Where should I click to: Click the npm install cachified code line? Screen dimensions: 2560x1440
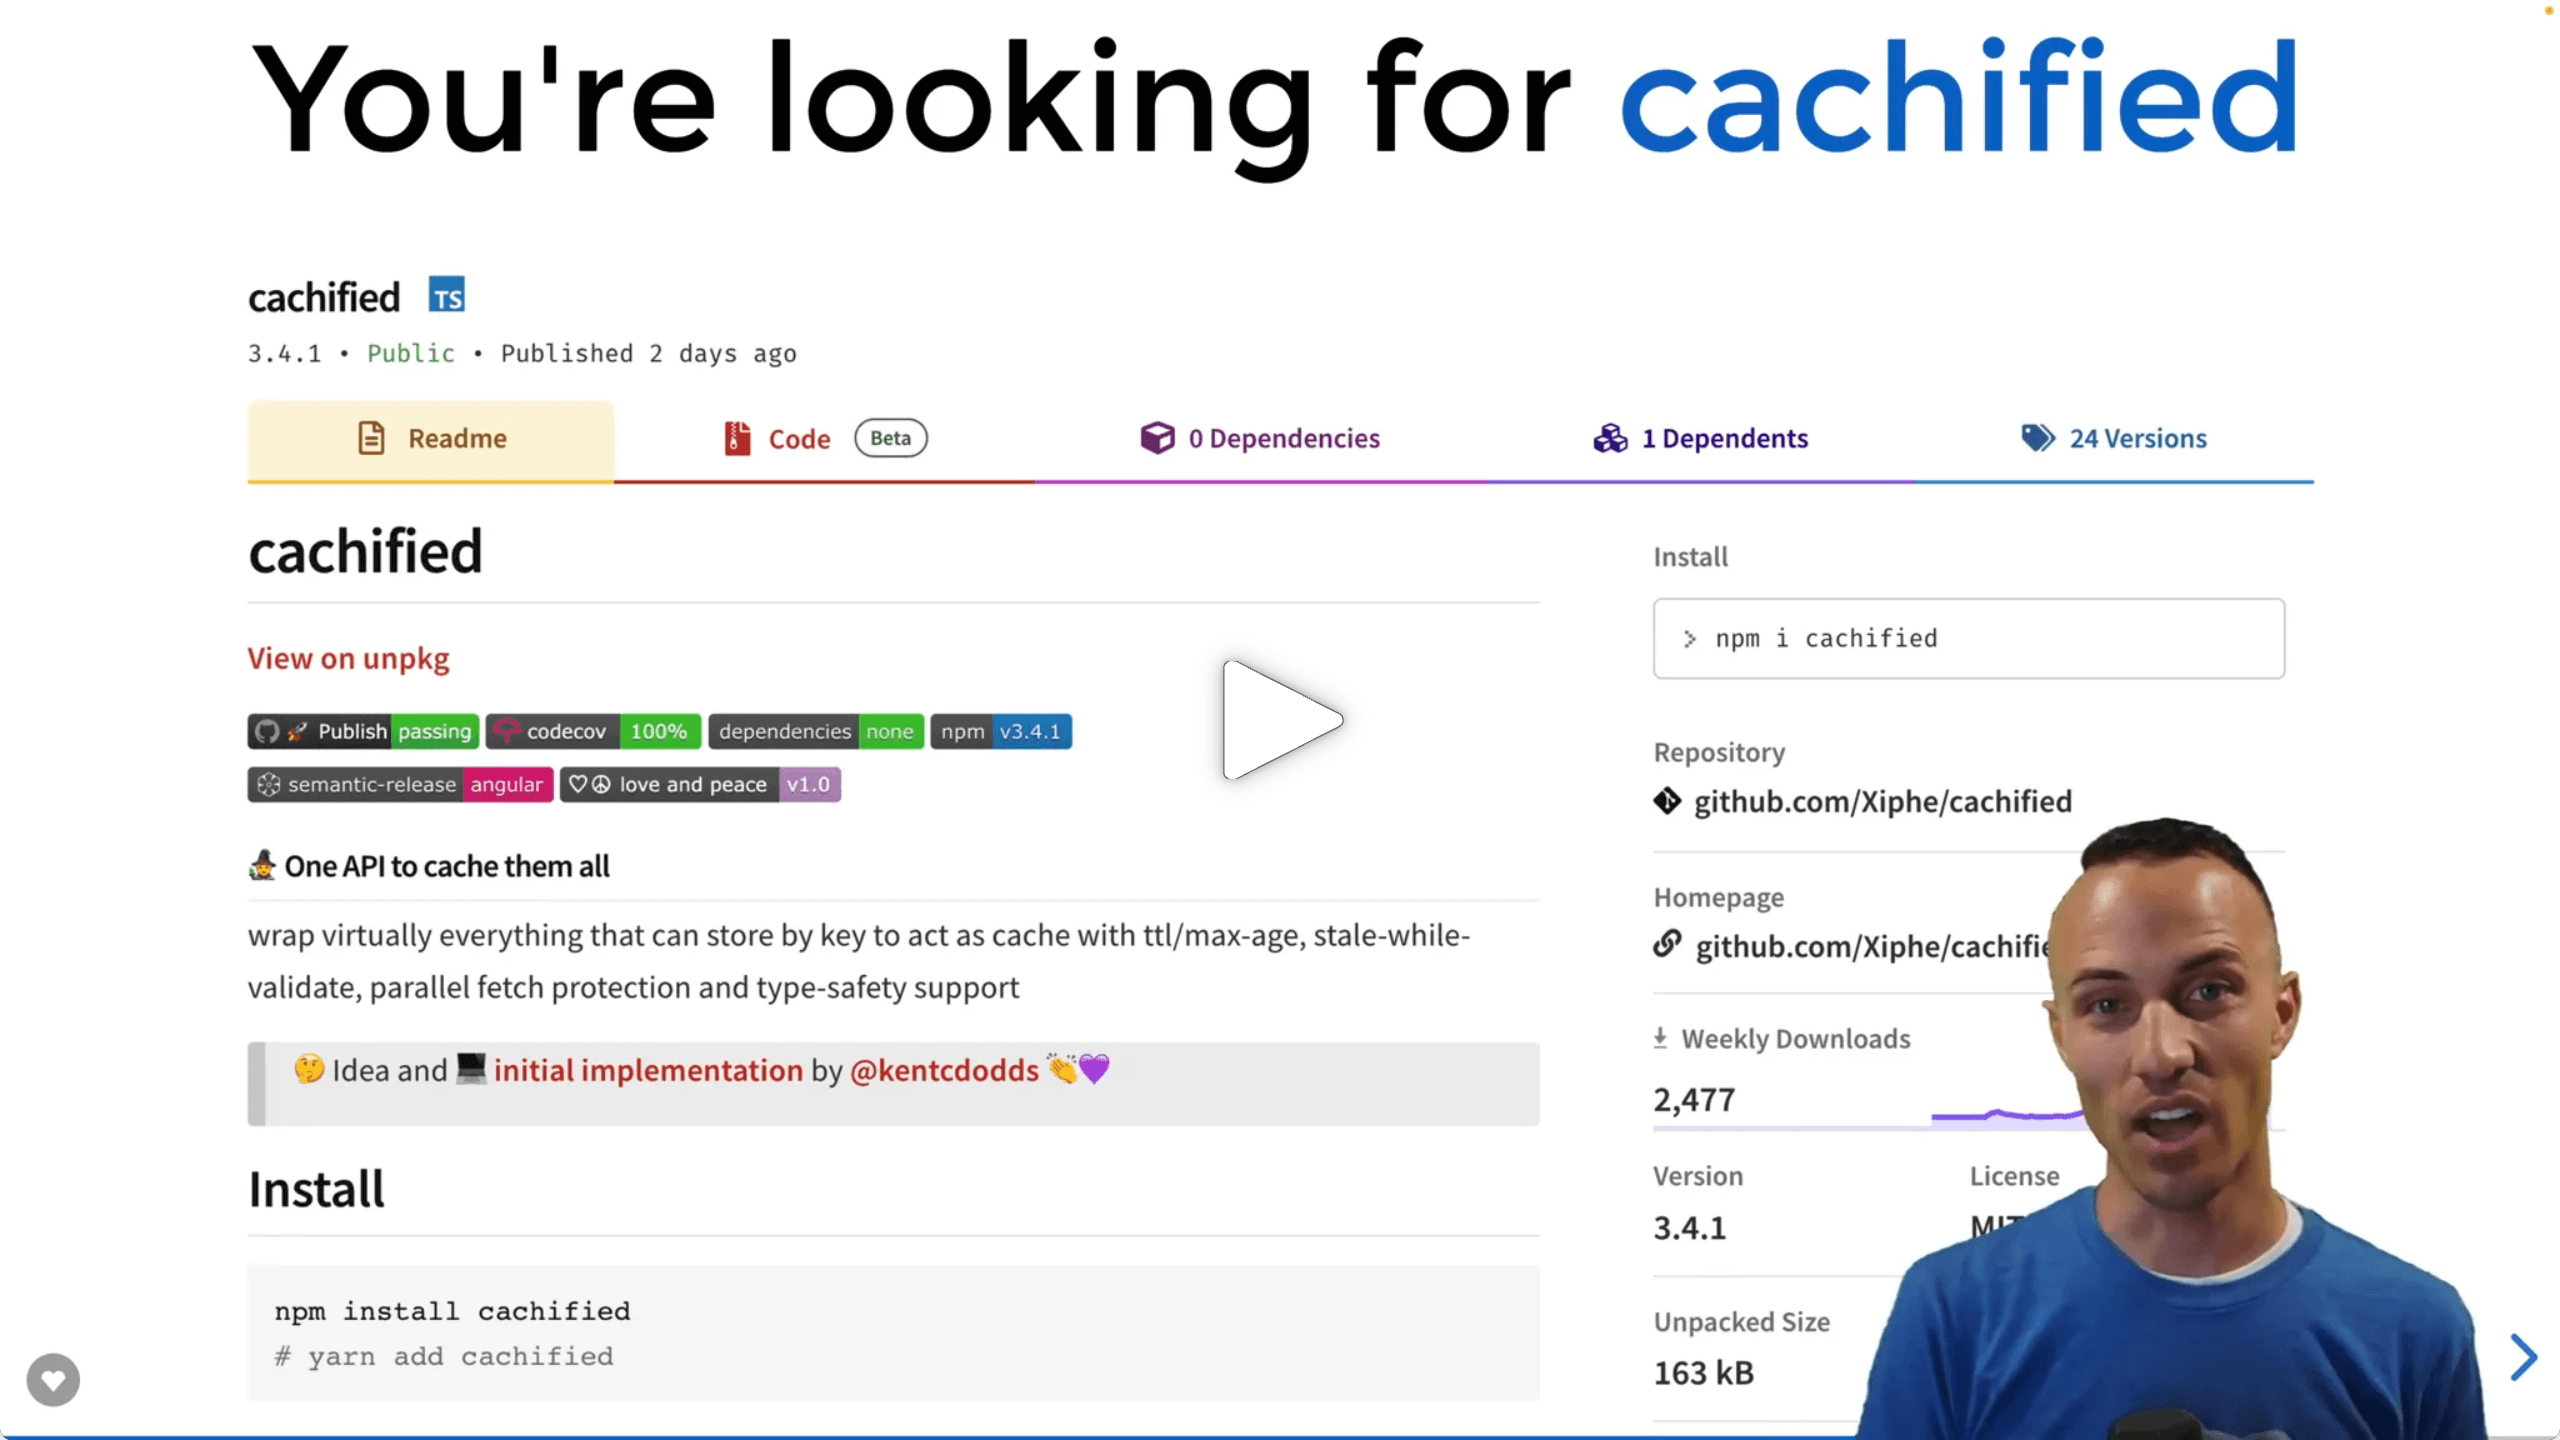(452, 1311)
